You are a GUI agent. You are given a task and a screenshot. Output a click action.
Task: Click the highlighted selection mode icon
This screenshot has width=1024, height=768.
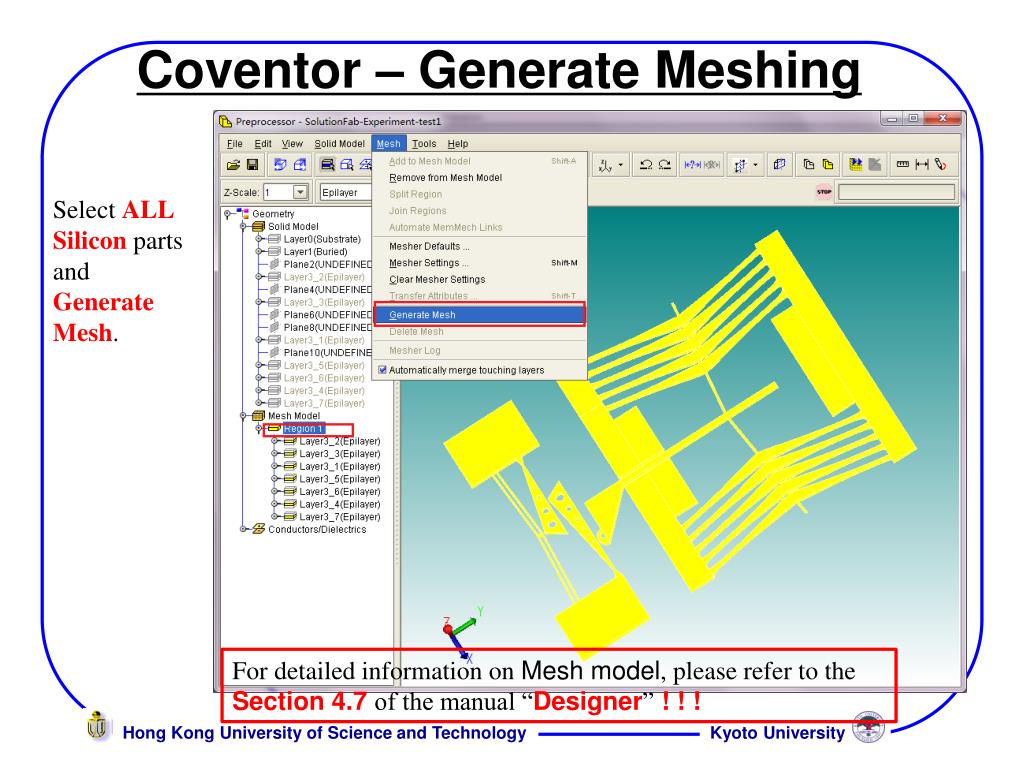click(x=328, y=165)
